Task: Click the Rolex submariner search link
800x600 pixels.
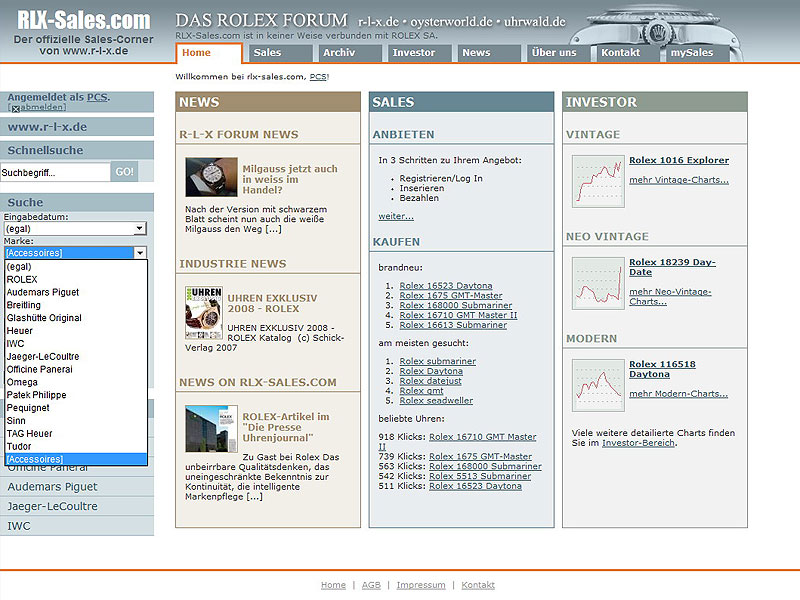Action: (437, 361)
